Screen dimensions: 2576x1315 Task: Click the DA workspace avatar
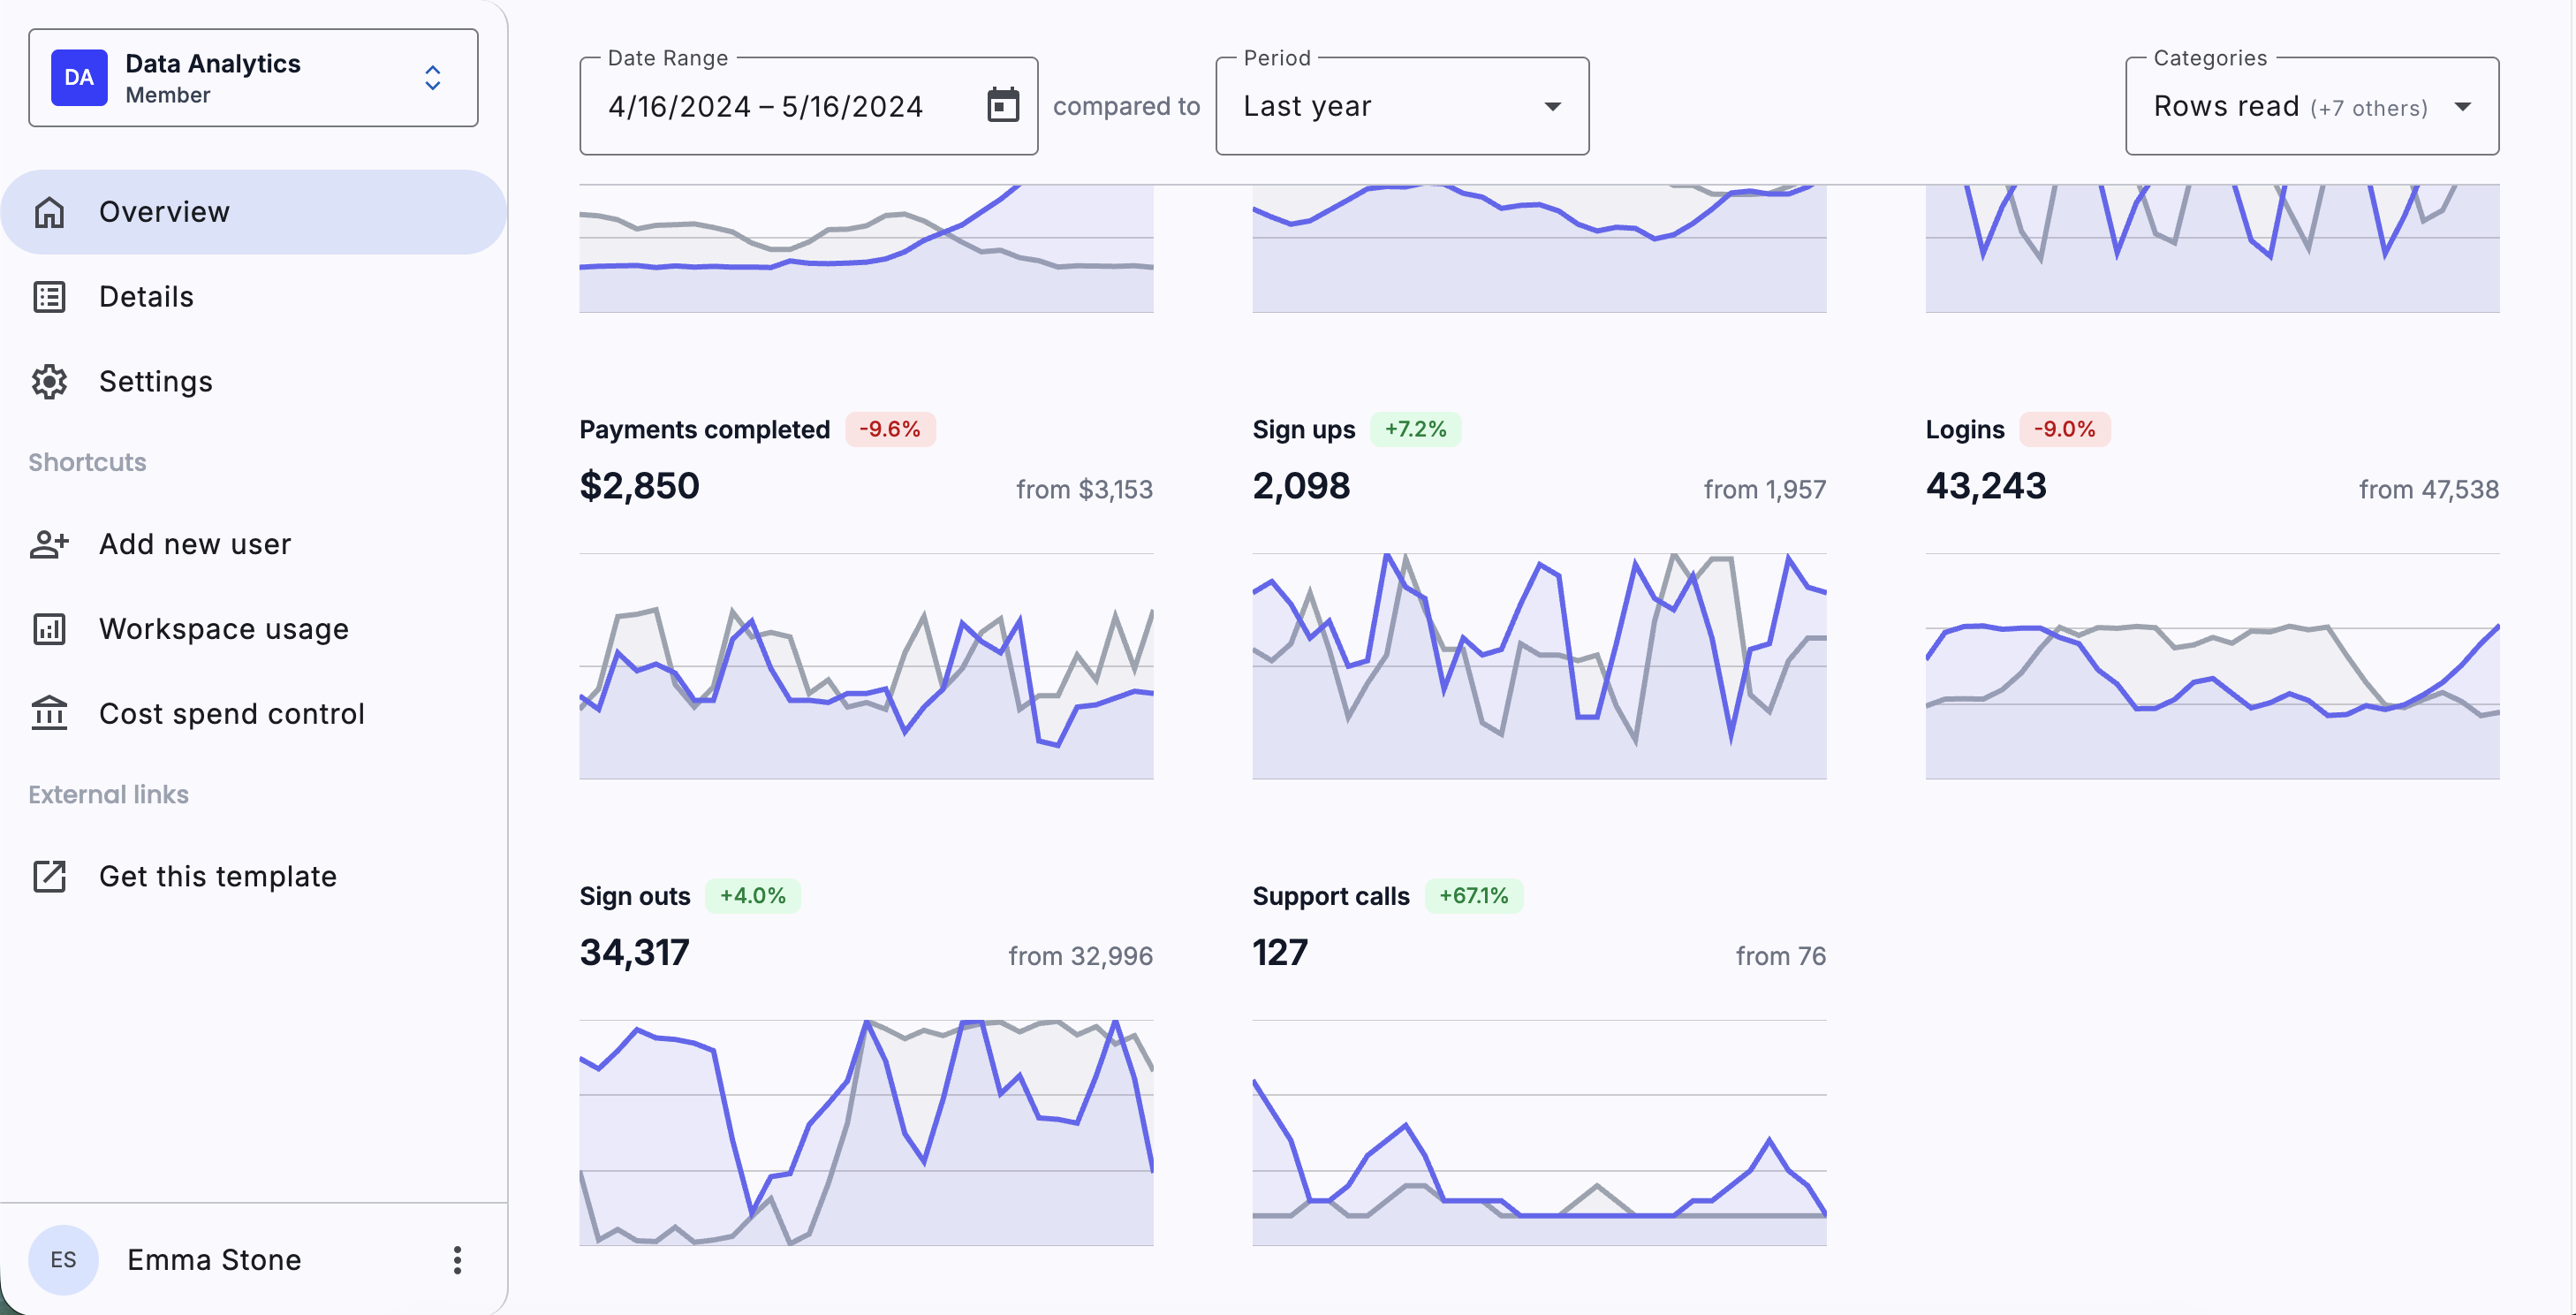79,78
